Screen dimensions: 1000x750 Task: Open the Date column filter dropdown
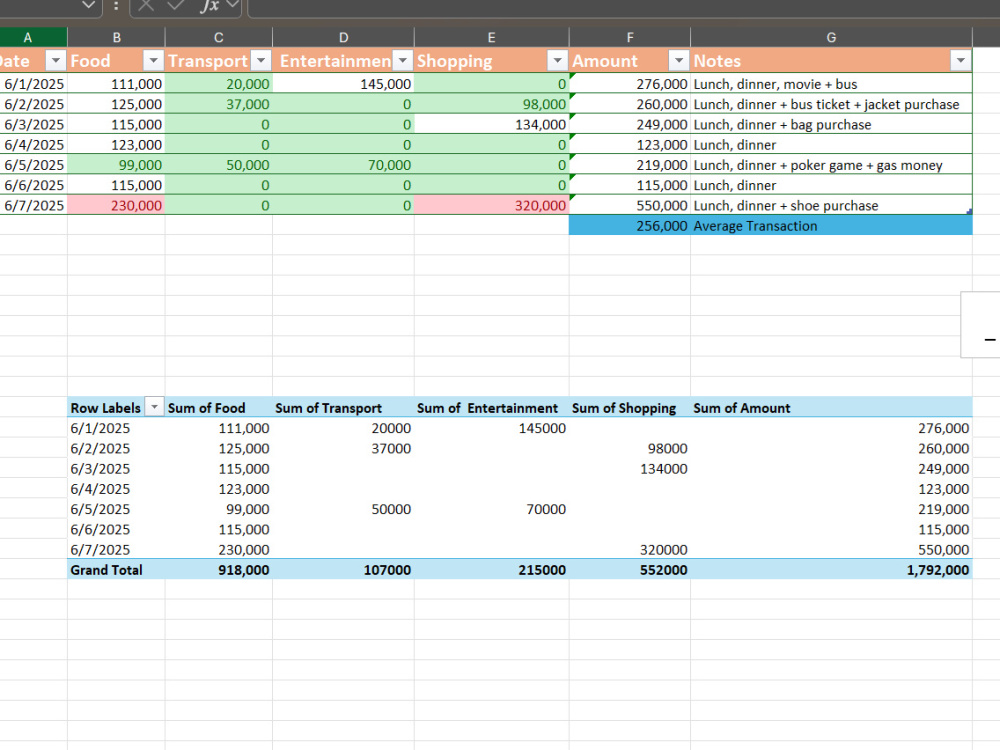click(56, 61)
